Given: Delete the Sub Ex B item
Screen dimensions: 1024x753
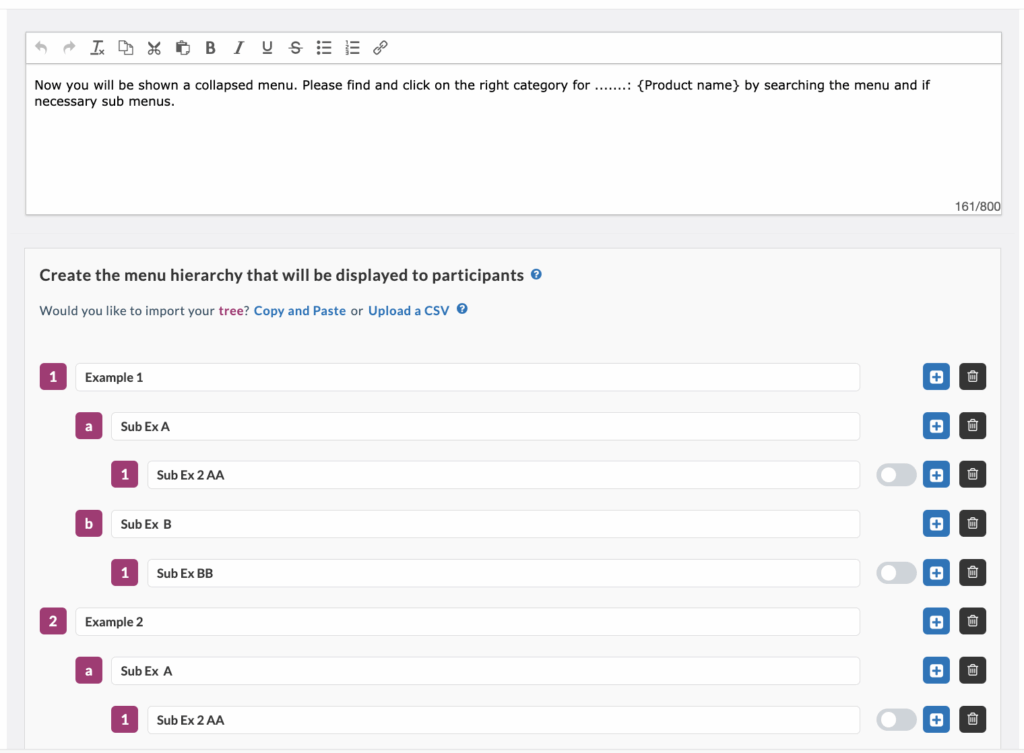Looking at the screenshot, I should [x=972, y=523].
